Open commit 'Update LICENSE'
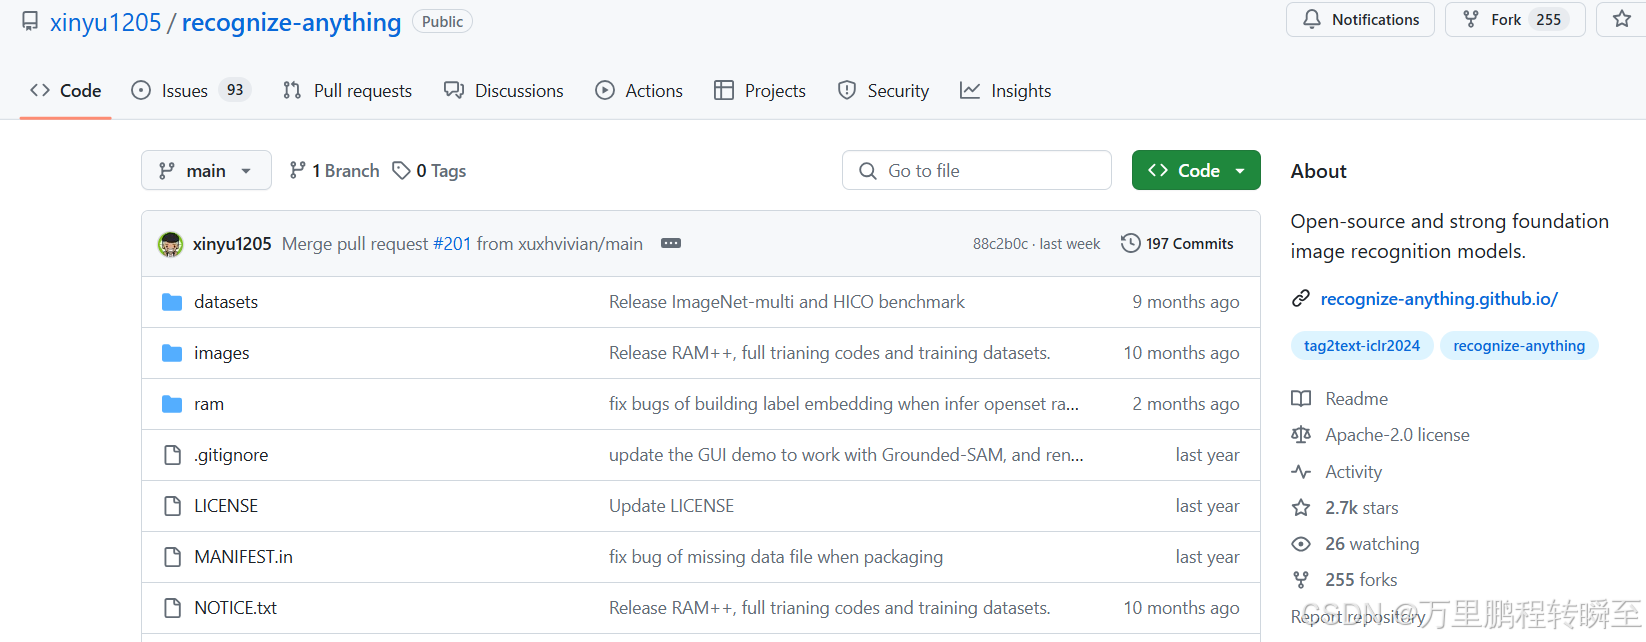This screenshot has height=642, width=1646. pos(671,506)
